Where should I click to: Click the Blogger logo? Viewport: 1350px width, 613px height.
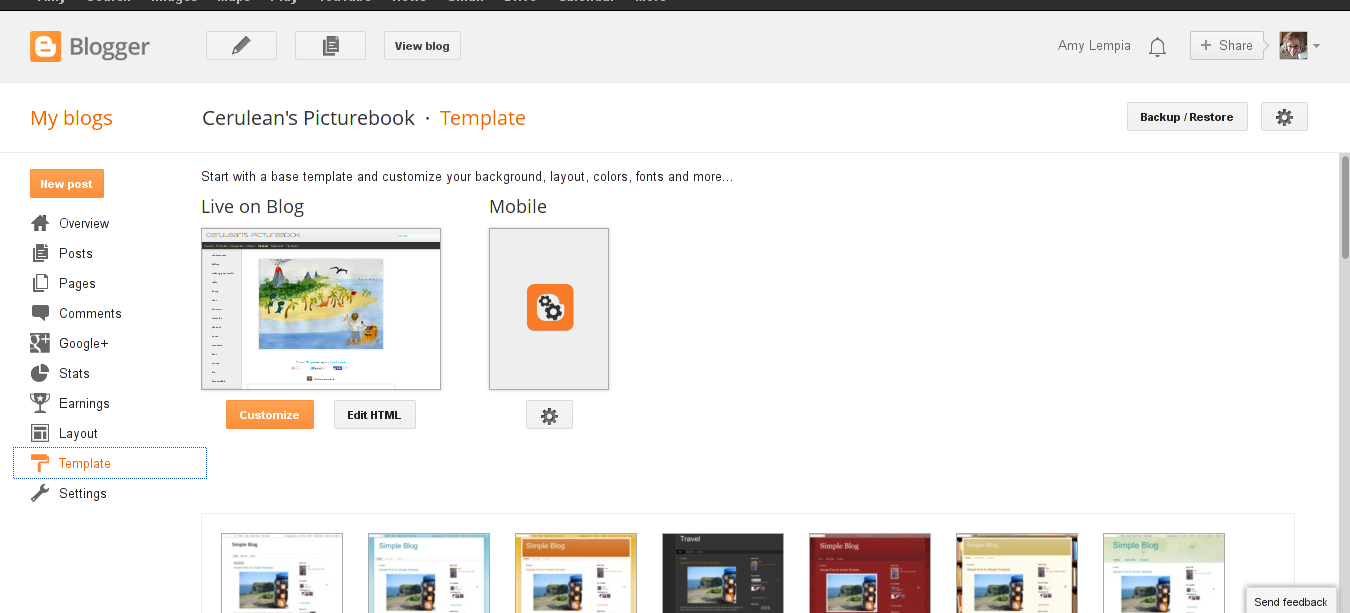coord(90,46)
